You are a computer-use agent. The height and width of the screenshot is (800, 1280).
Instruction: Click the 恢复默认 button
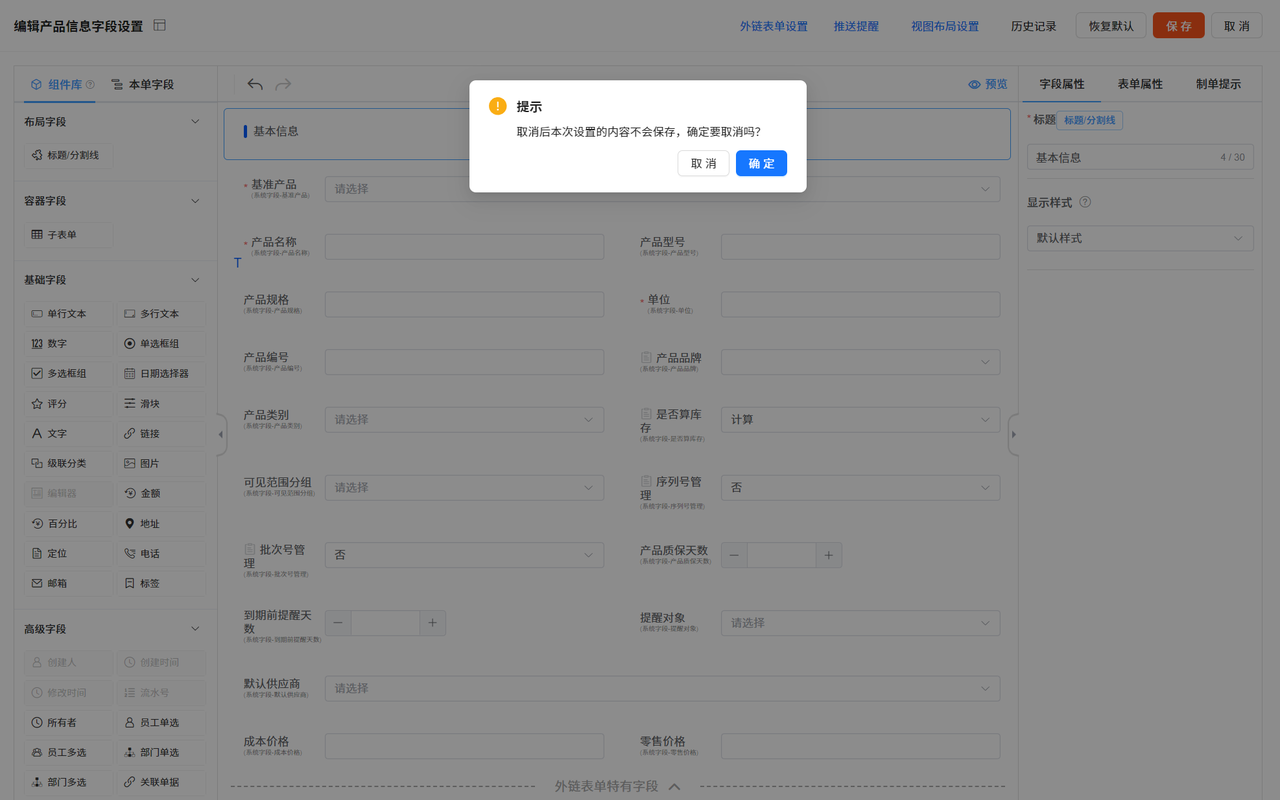1110,25
